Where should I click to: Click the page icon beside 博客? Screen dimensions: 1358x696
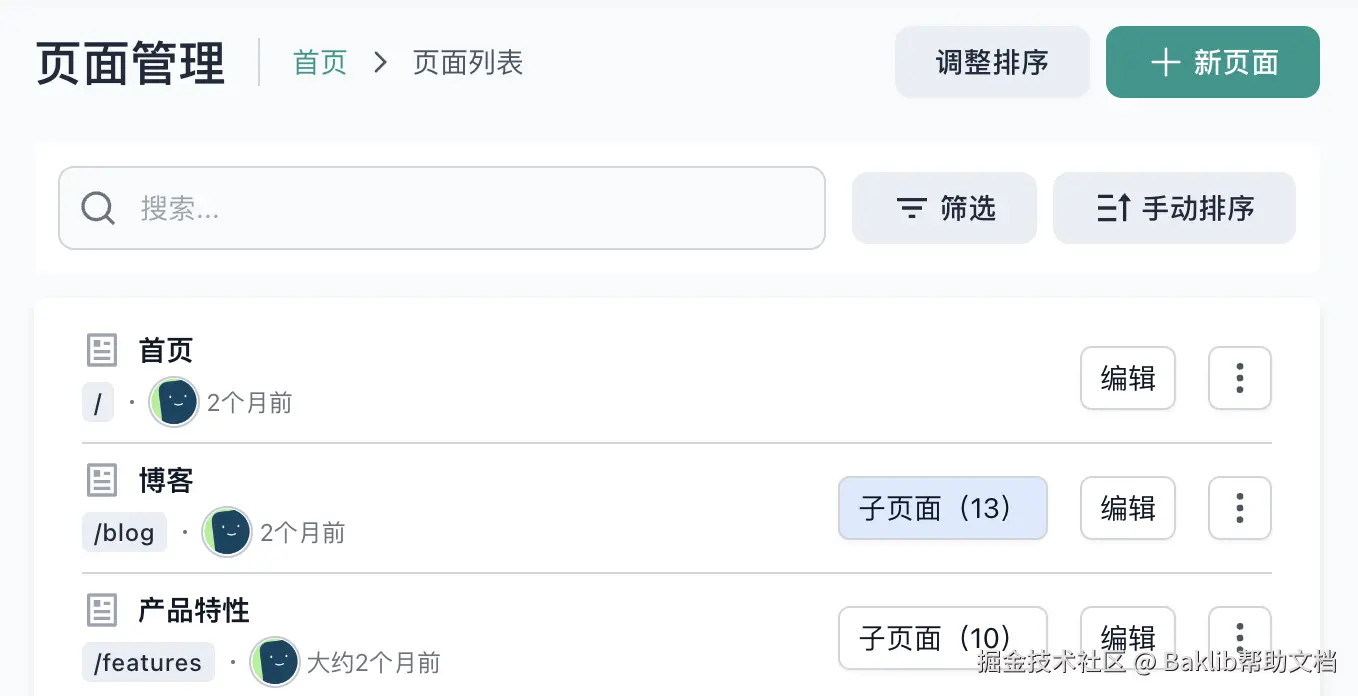pos(102,480)
